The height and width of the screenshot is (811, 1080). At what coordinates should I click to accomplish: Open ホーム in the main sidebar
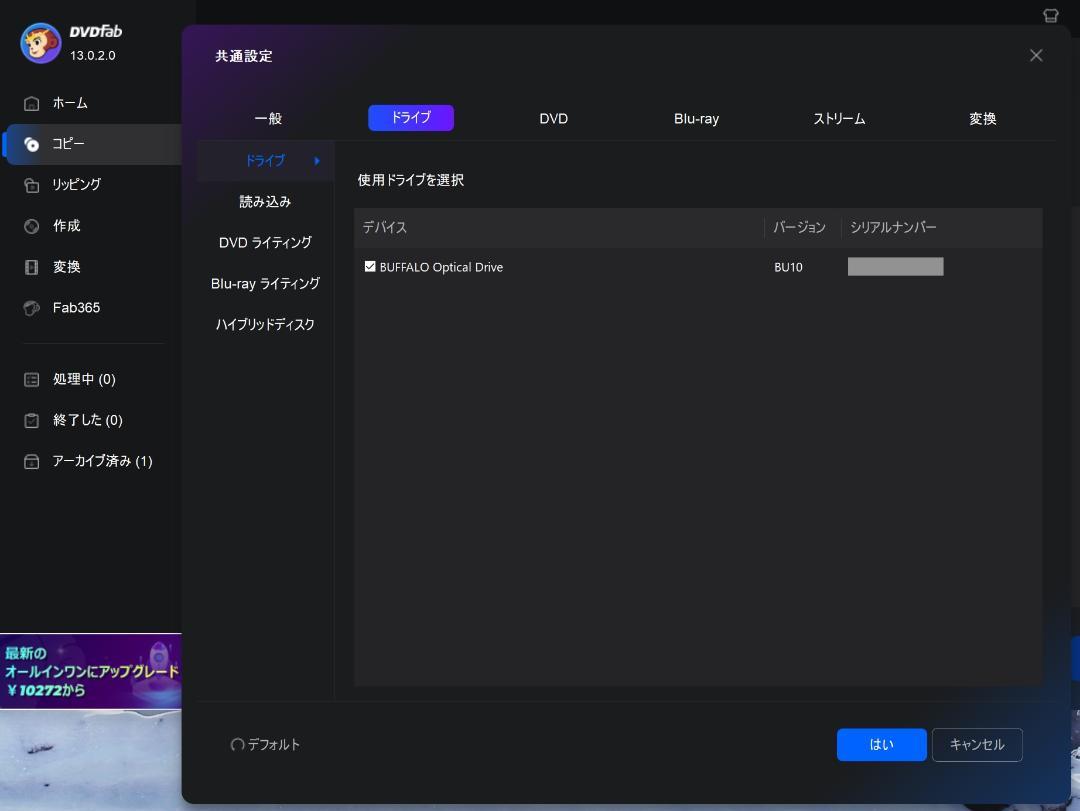70,103
